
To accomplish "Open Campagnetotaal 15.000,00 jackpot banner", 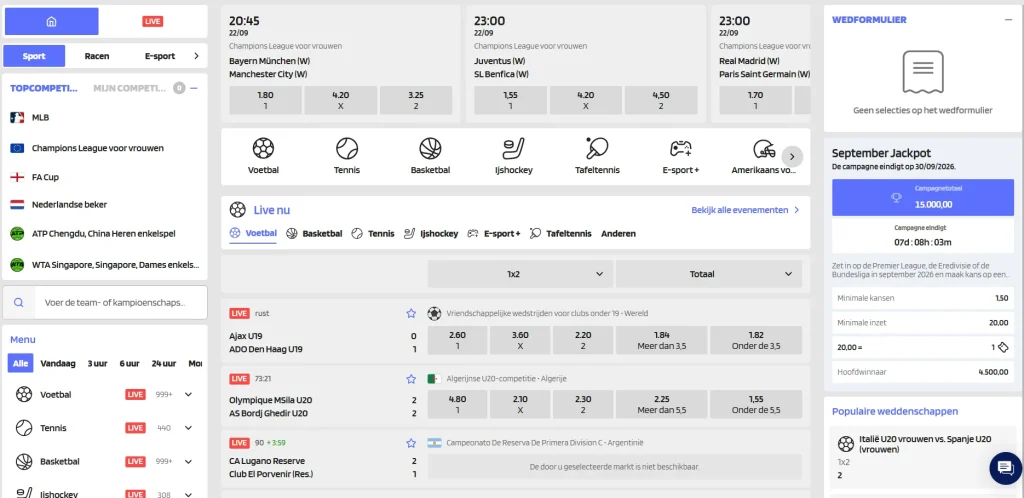I will coord(923,198).
